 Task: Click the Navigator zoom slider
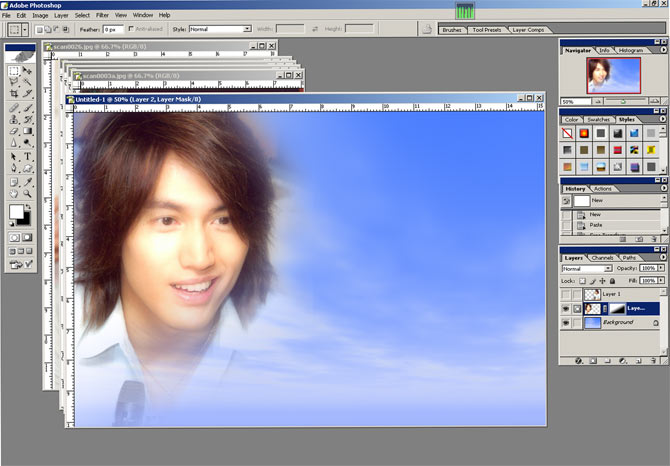click(625, 101)
